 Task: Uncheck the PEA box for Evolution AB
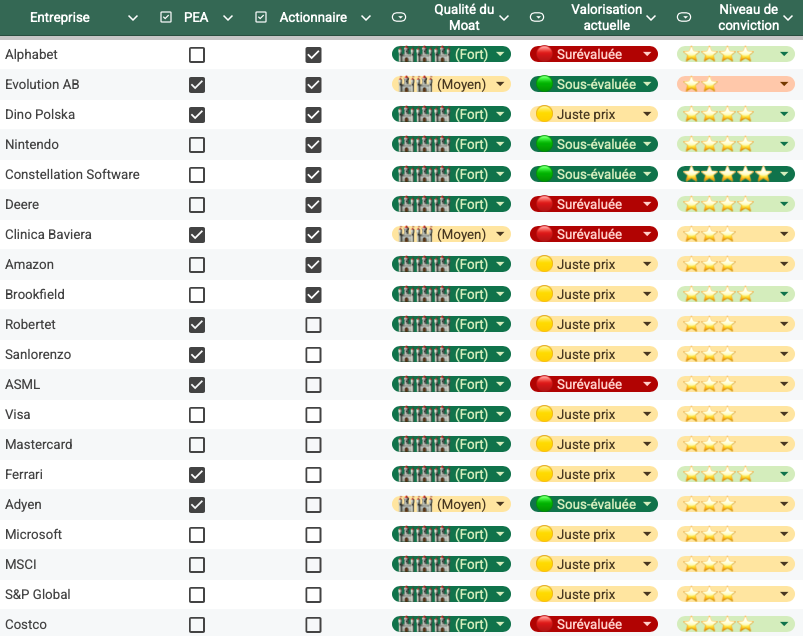tap(197, 84)
